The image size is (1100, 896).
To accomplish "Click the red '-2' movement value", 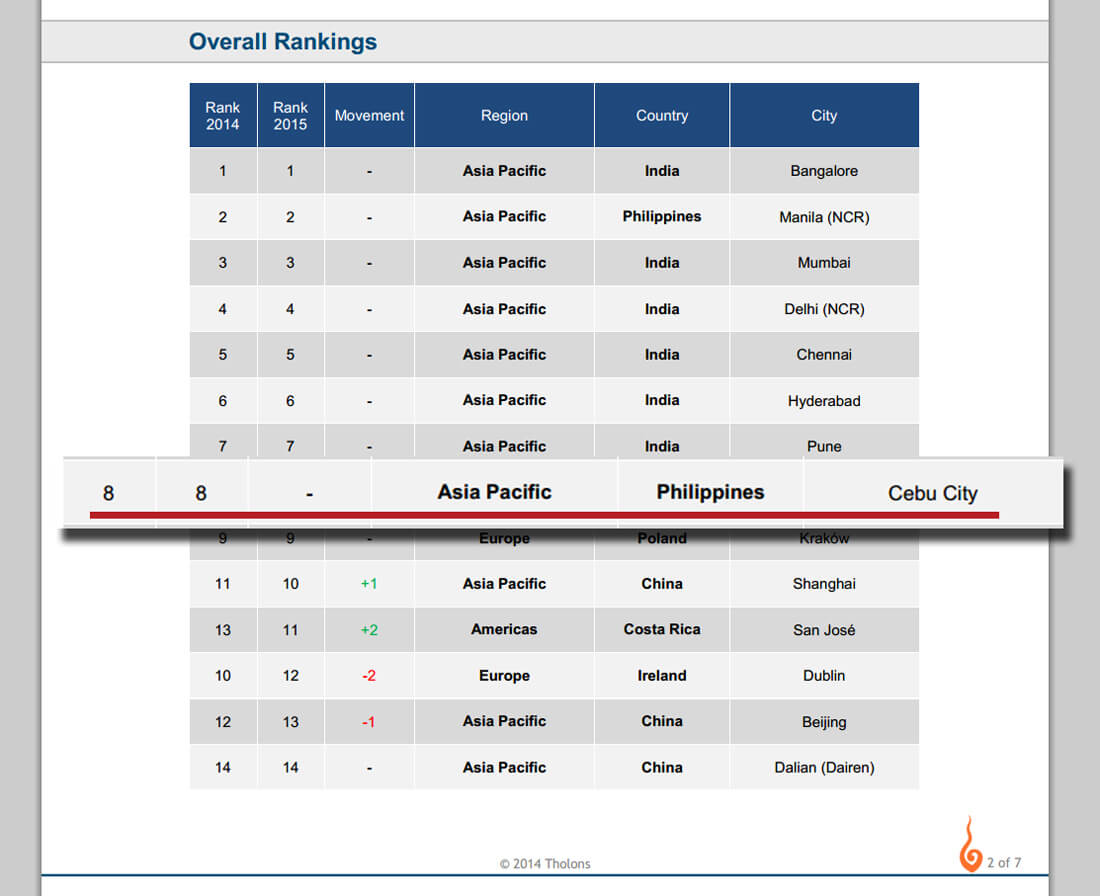I will click(369, 676).
